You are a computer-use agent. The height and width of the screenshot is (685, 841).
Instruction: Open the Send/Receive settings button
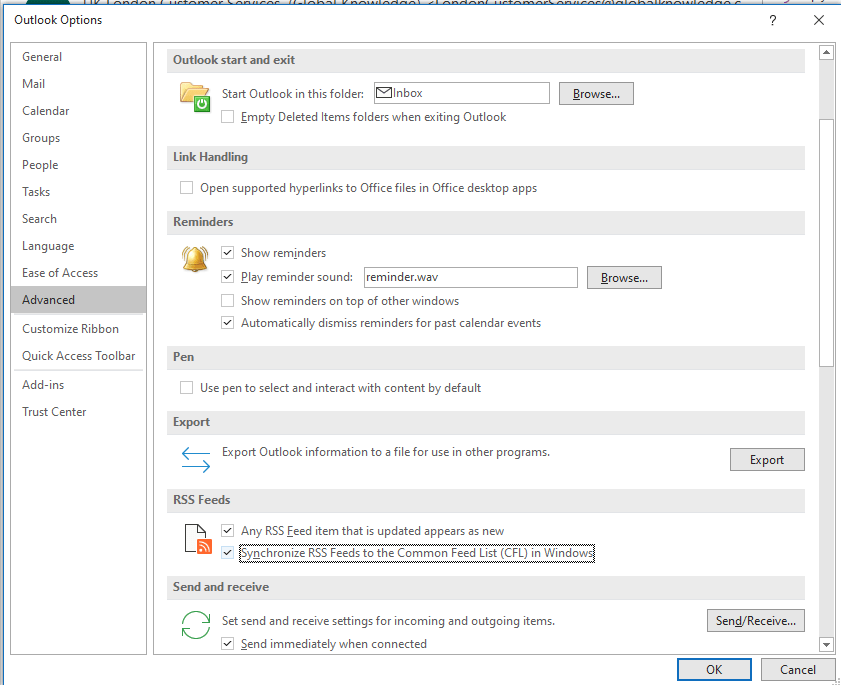[x=755, y=621]
